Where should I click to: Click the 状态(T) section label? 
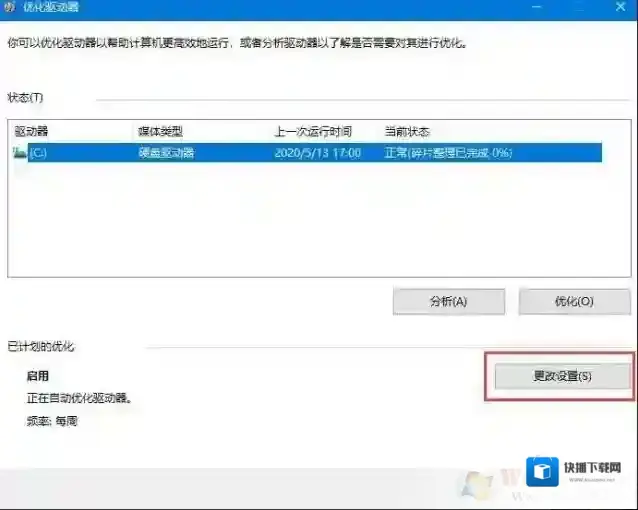(25, 97)
